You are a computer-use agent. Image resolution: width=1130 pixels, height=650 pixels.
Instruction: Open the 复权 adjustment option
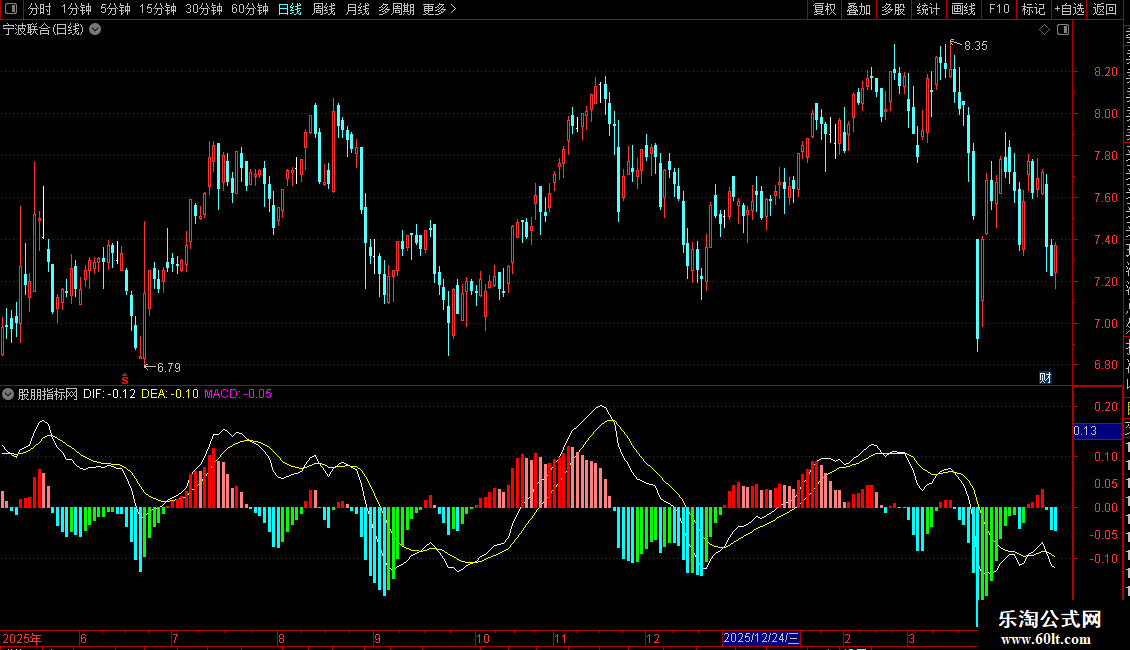pos(824,9)
